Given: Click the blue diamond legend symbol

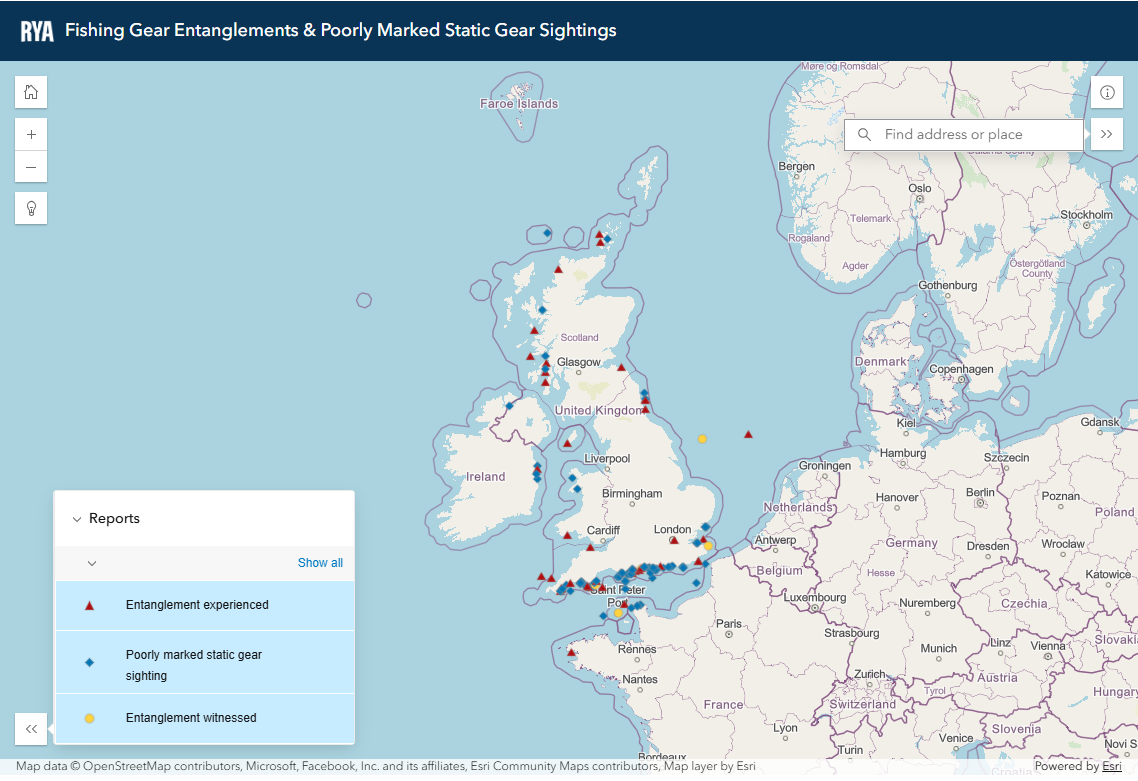Looking at the screenshot, I should (89, 662).
